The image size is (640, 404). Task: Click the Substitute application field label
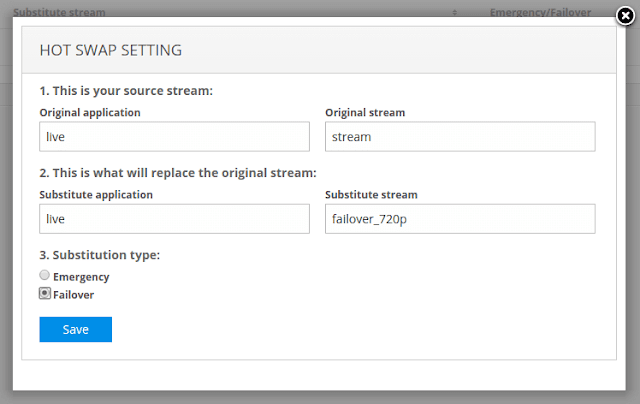pyautogui.click(x=96, y=194)
